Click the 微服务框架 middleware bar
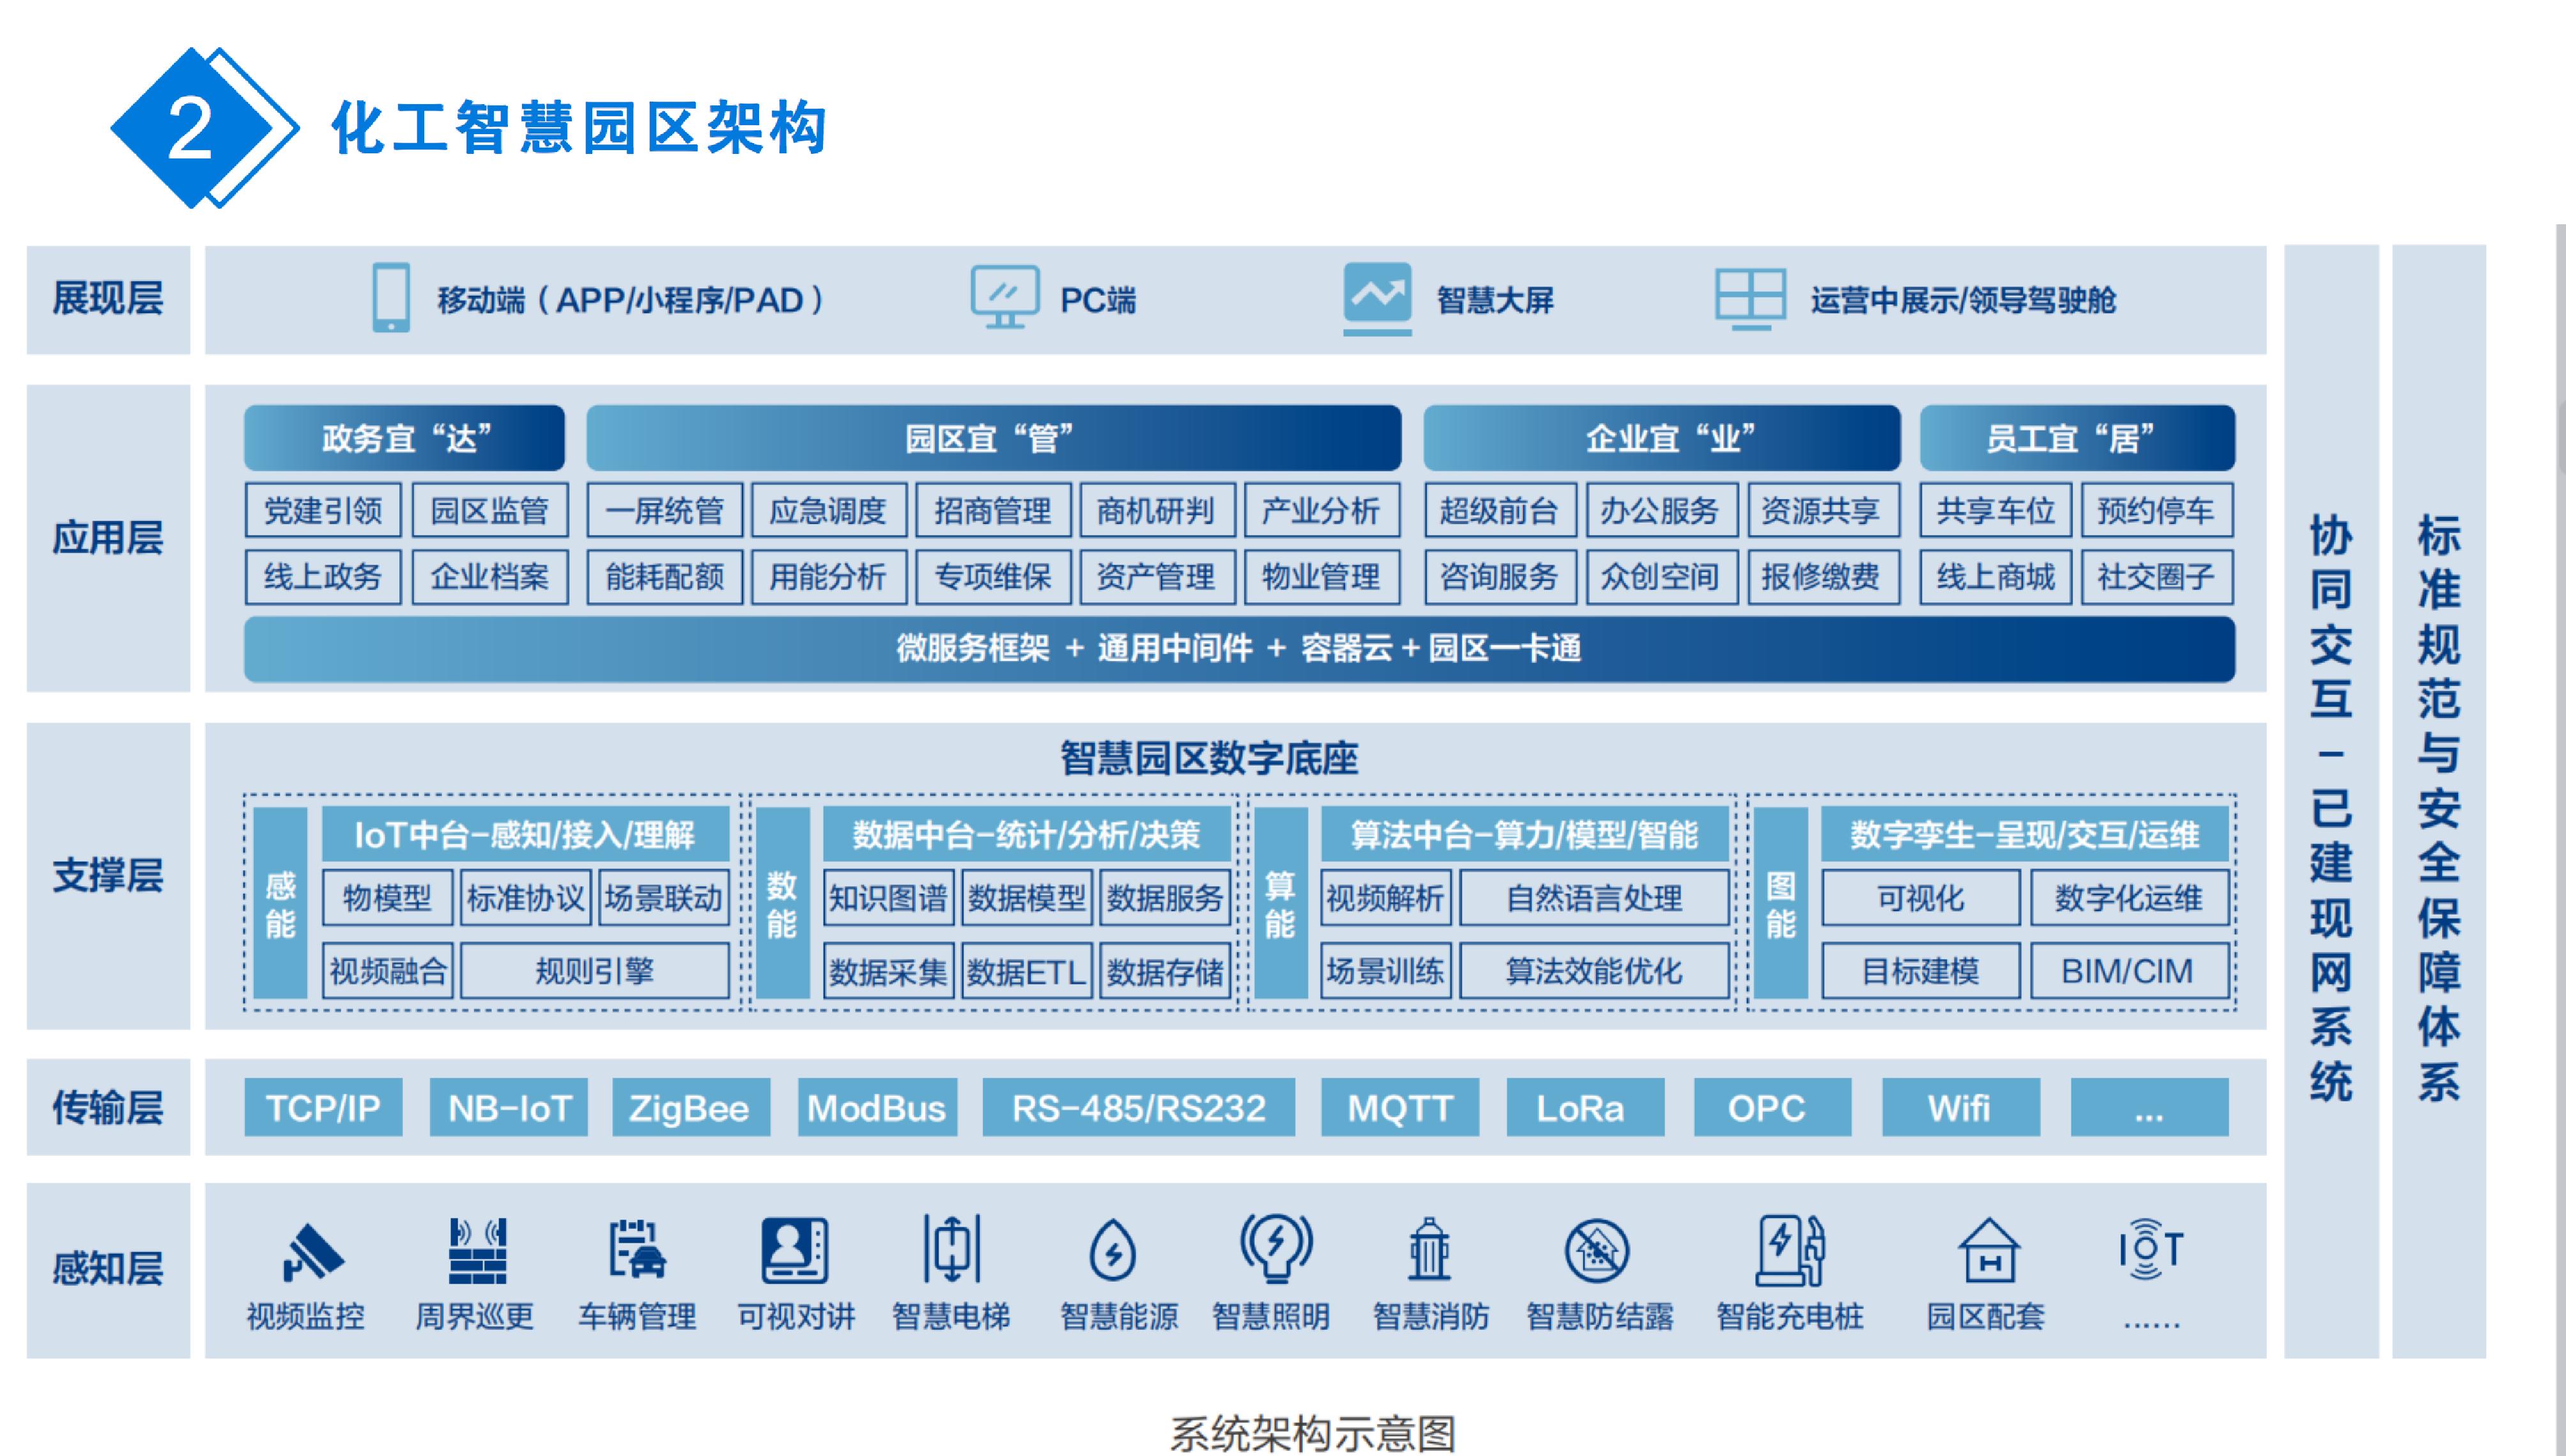The height and width of the screenshot is (1456, 2566). coord(1240,649)
